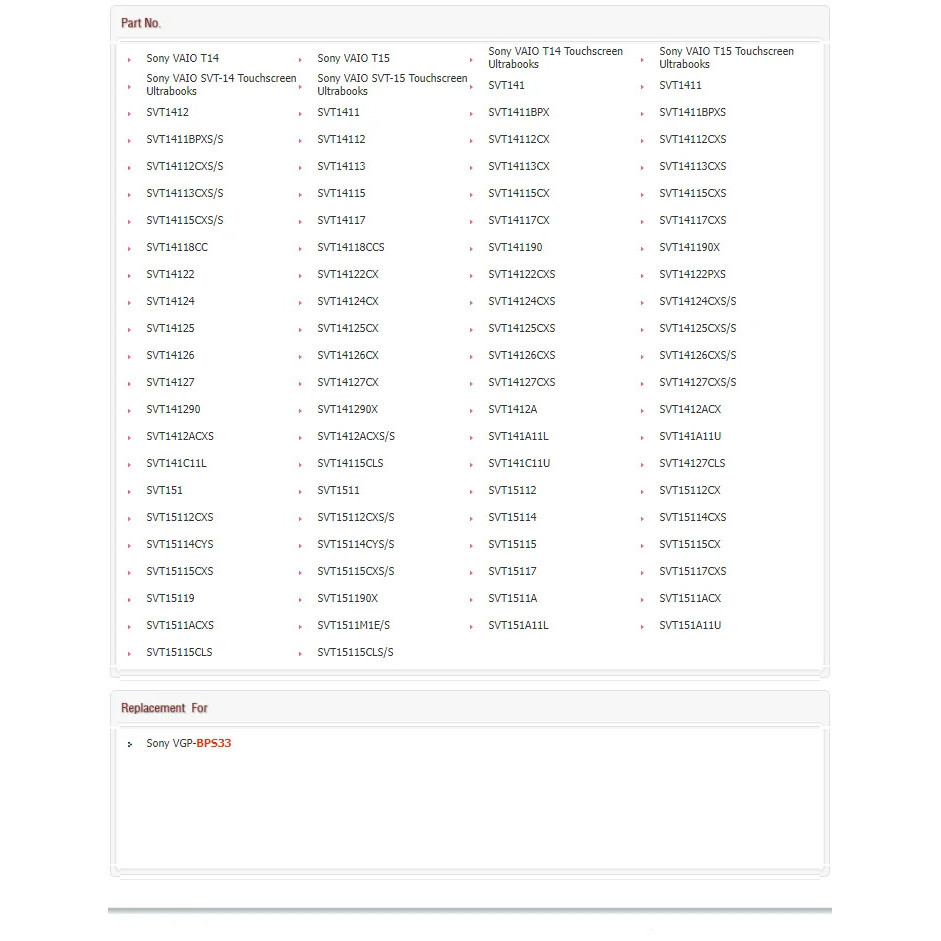Click the bullet icon before SVT151A11U
This screenshot has width=941, height=941.
pos(643,627)
